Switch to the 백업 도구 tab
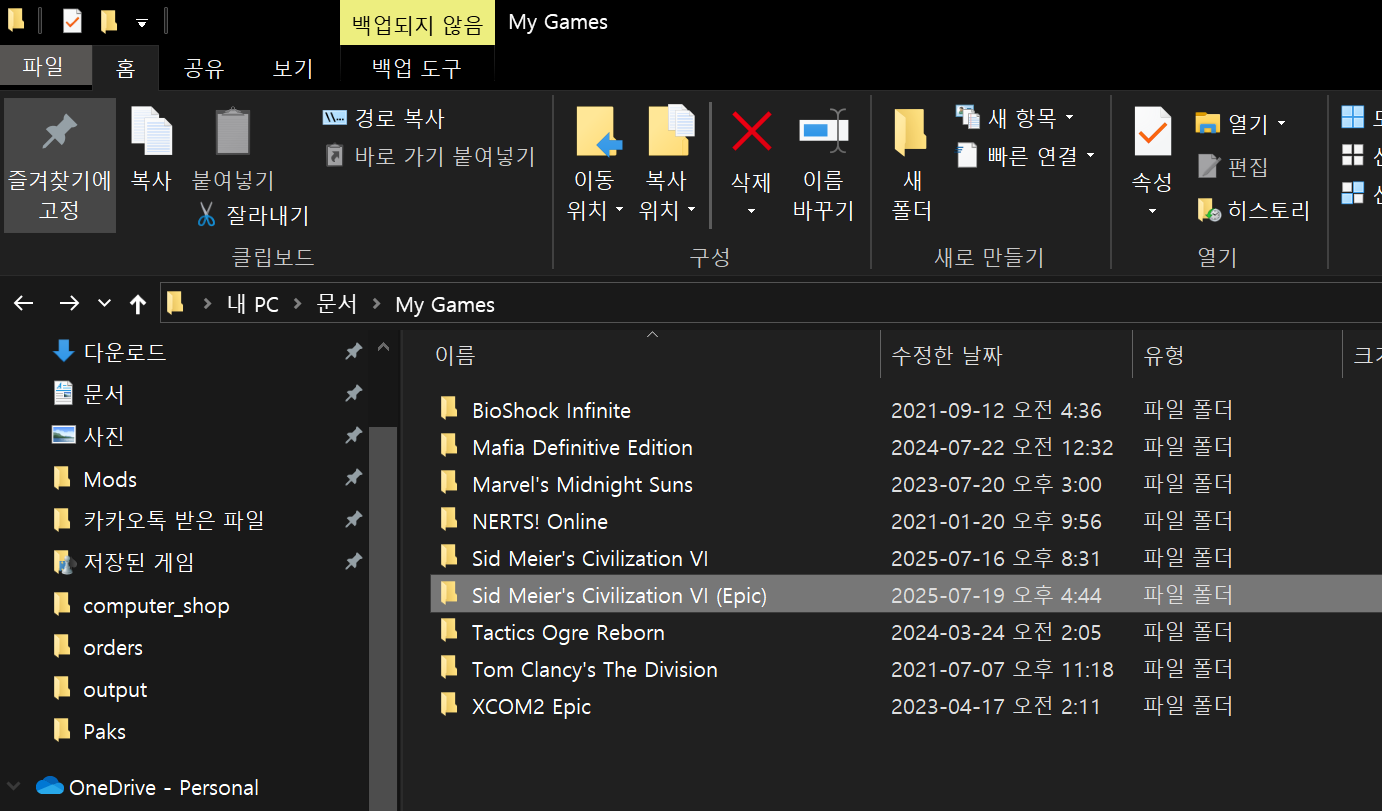 click(417, 68)
